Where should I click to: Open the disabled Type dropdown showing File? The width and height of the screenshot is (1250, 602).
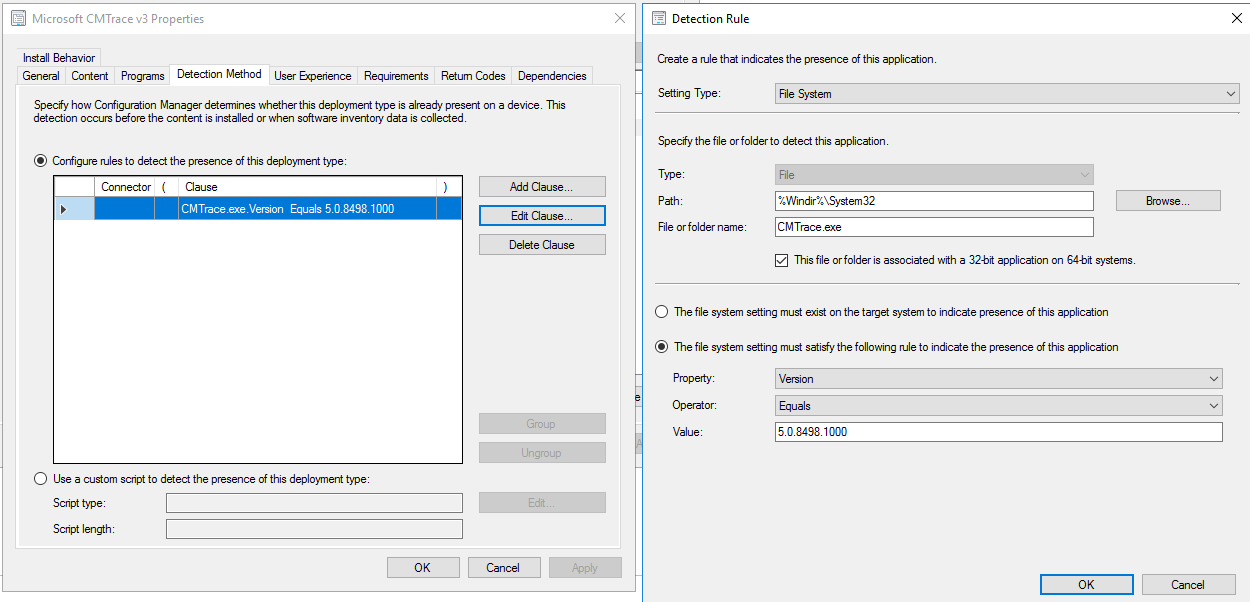click(935, 175)
